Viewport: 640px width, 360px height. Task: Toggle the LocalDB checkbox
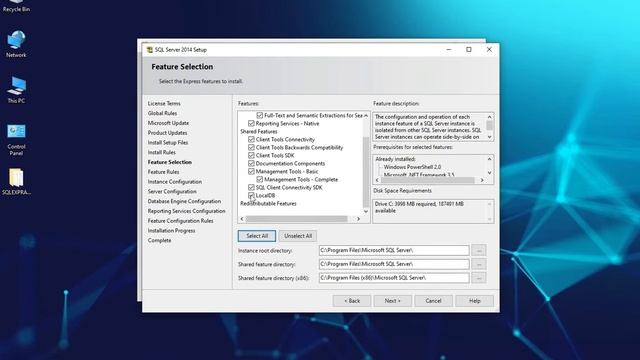(x=251, y=196)
